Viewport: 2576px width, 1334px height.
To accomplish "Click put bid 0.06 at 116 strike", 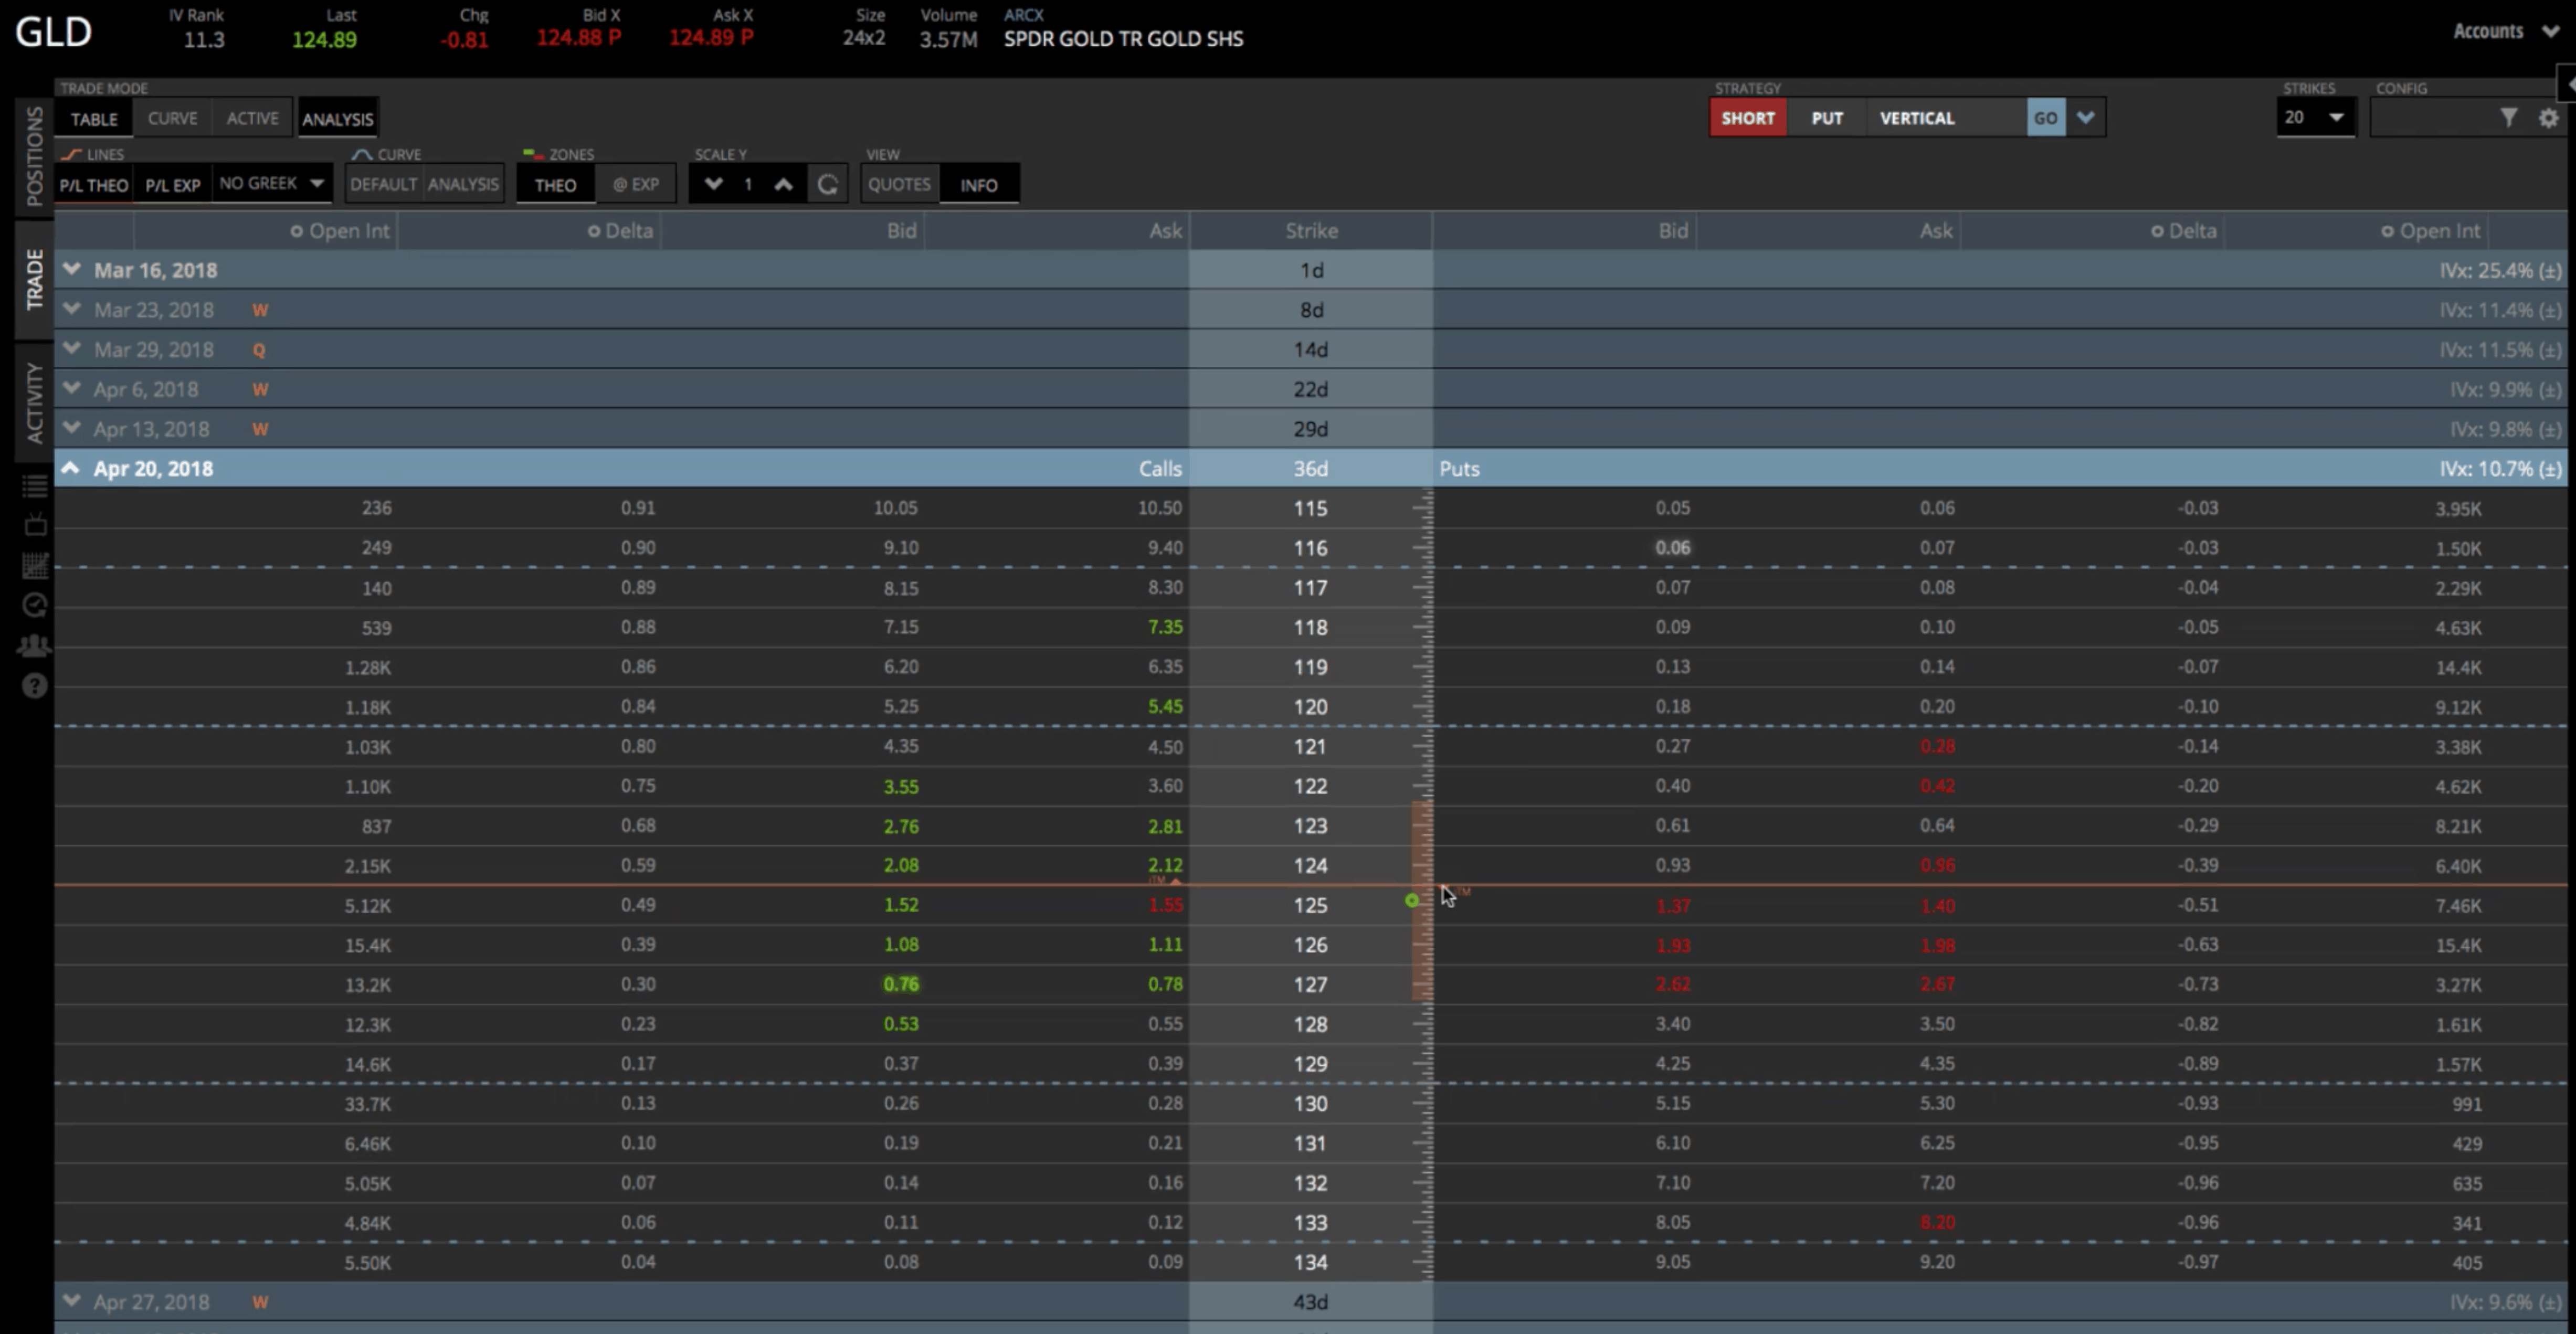I will pos(1672,548).
